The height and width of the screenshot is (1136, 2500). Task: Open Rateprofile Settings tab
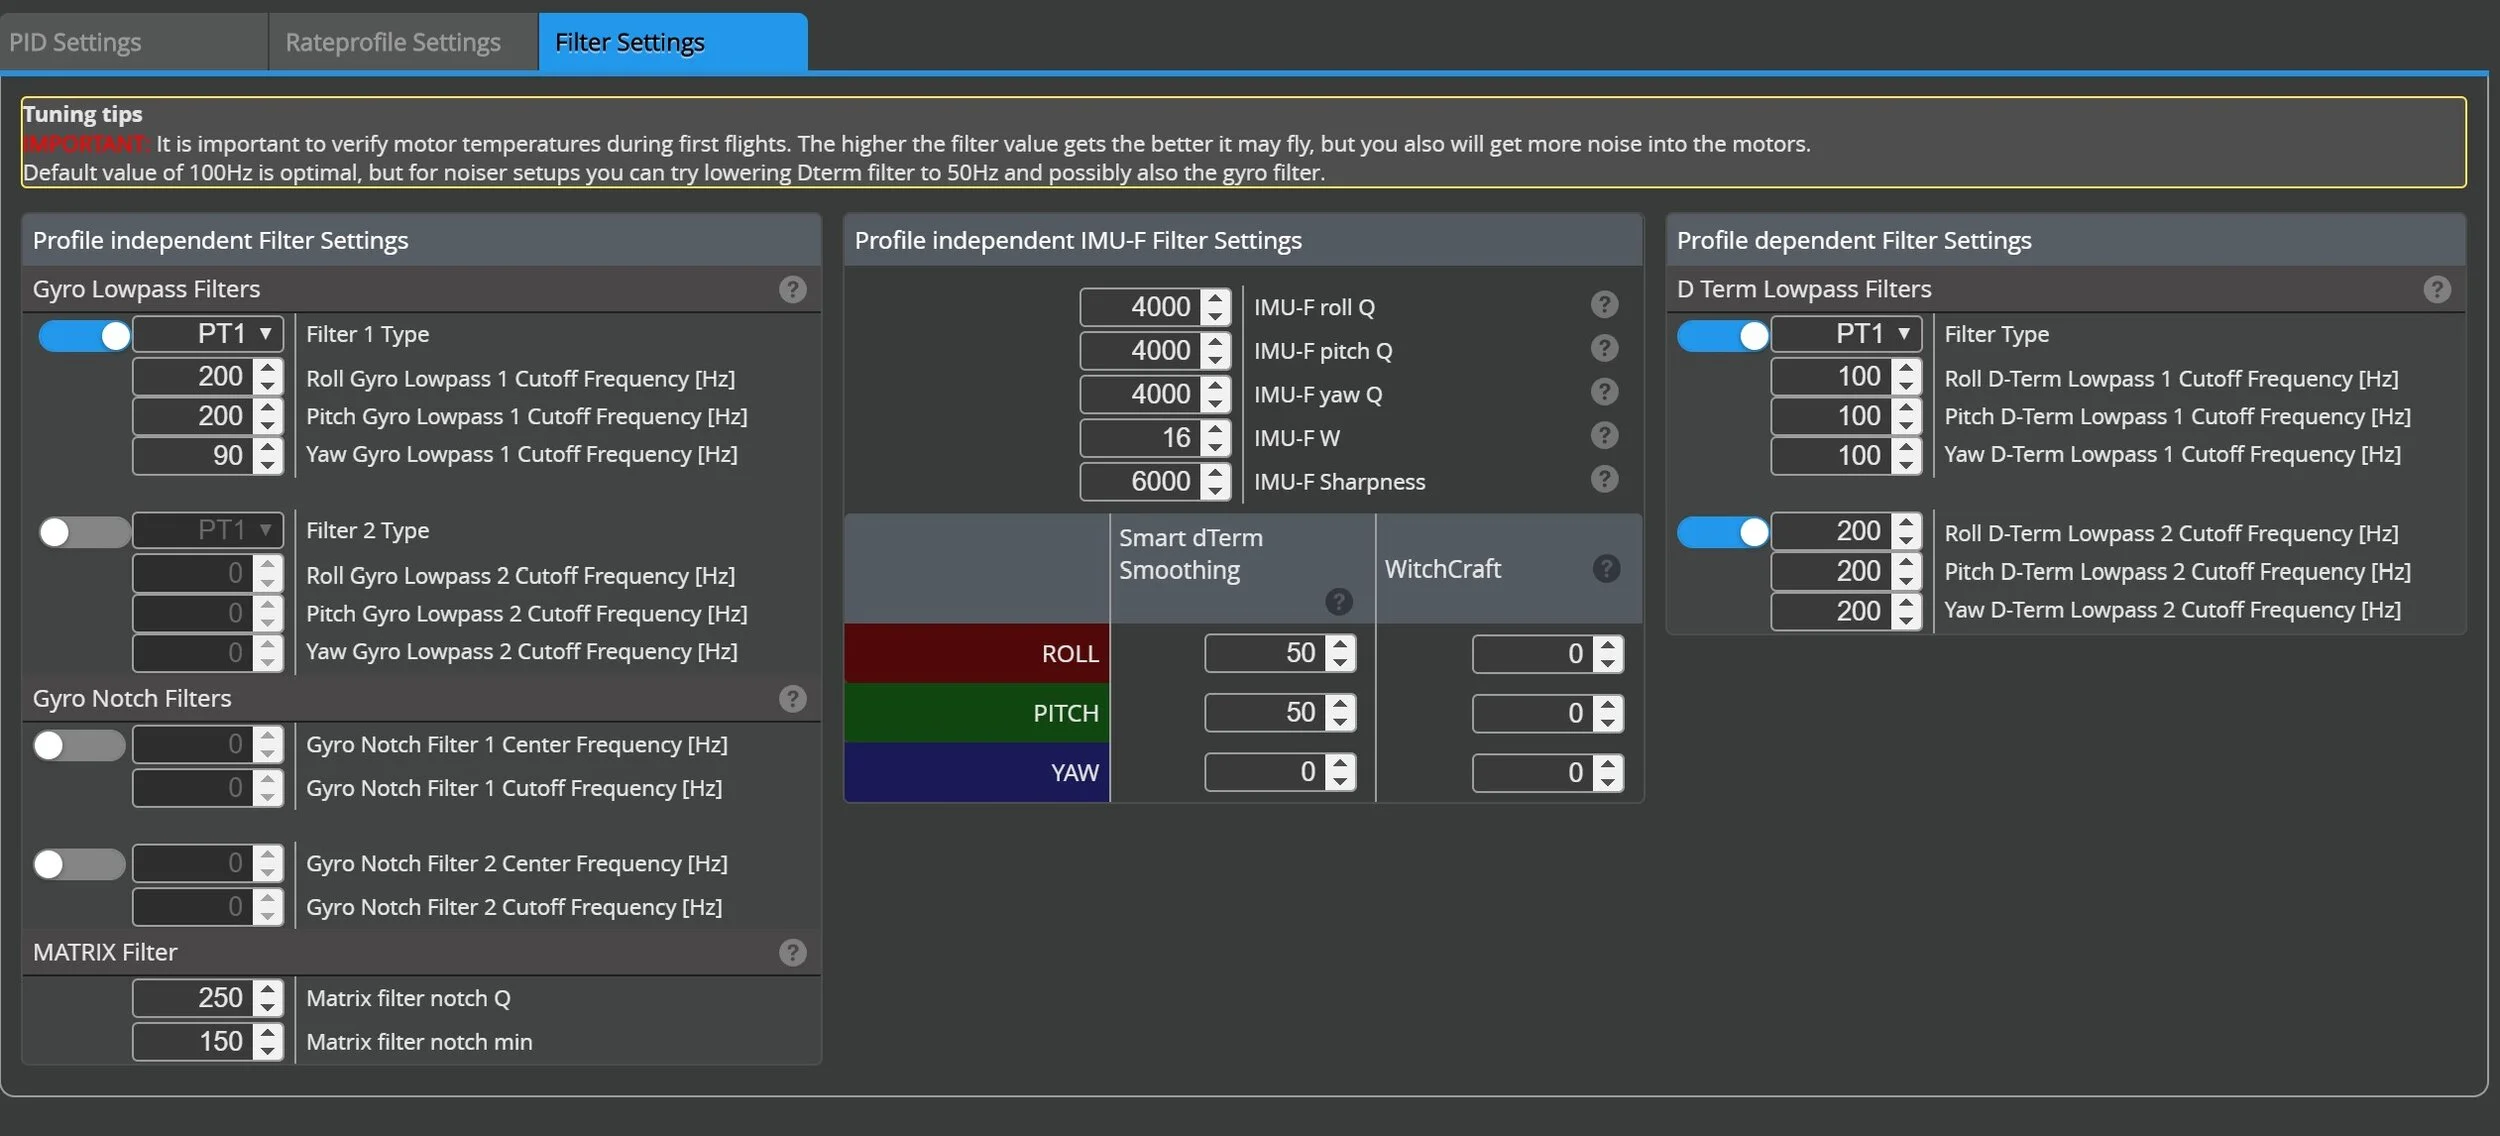tap(392, 43)
